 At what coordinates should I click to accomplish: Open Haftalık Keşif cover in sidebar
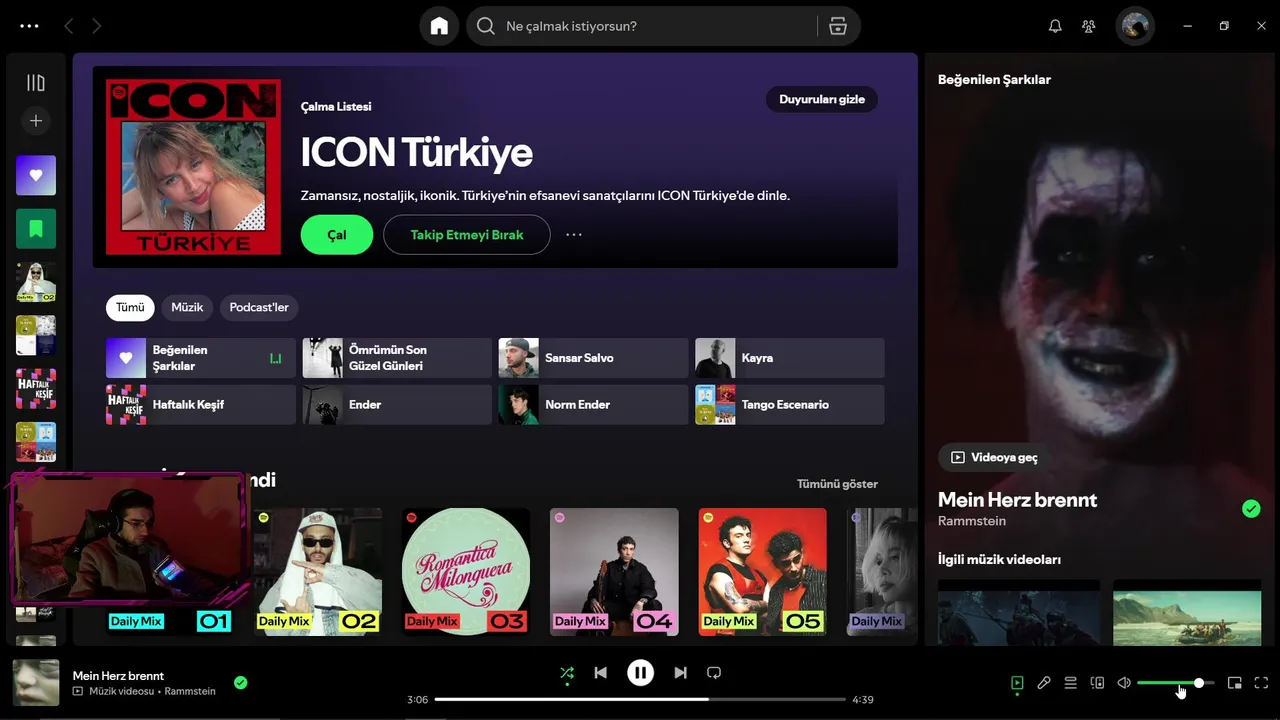pyautogui.click(x=36, y=389)
